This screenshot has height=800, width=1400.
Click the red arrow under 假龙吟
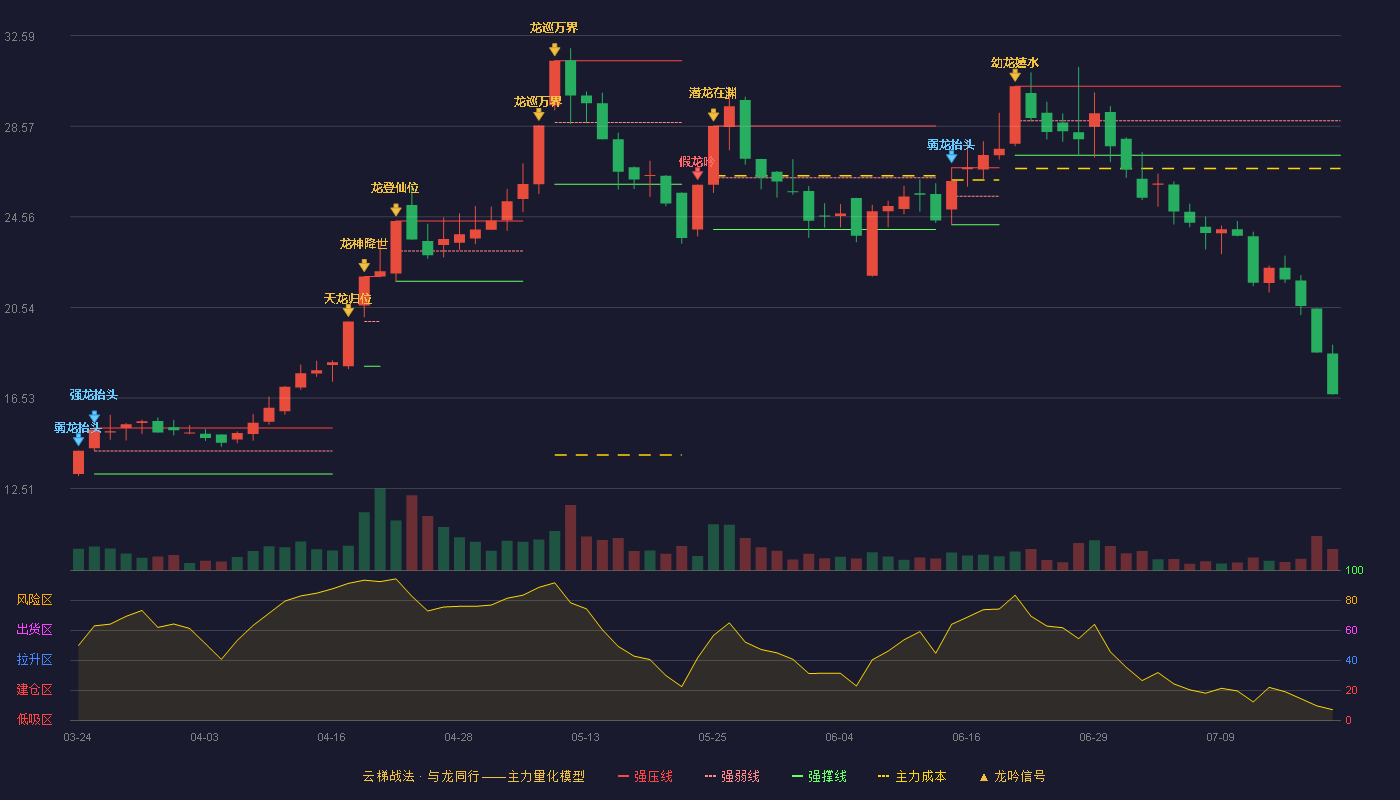pyautogui.click(x=698, y=173)
